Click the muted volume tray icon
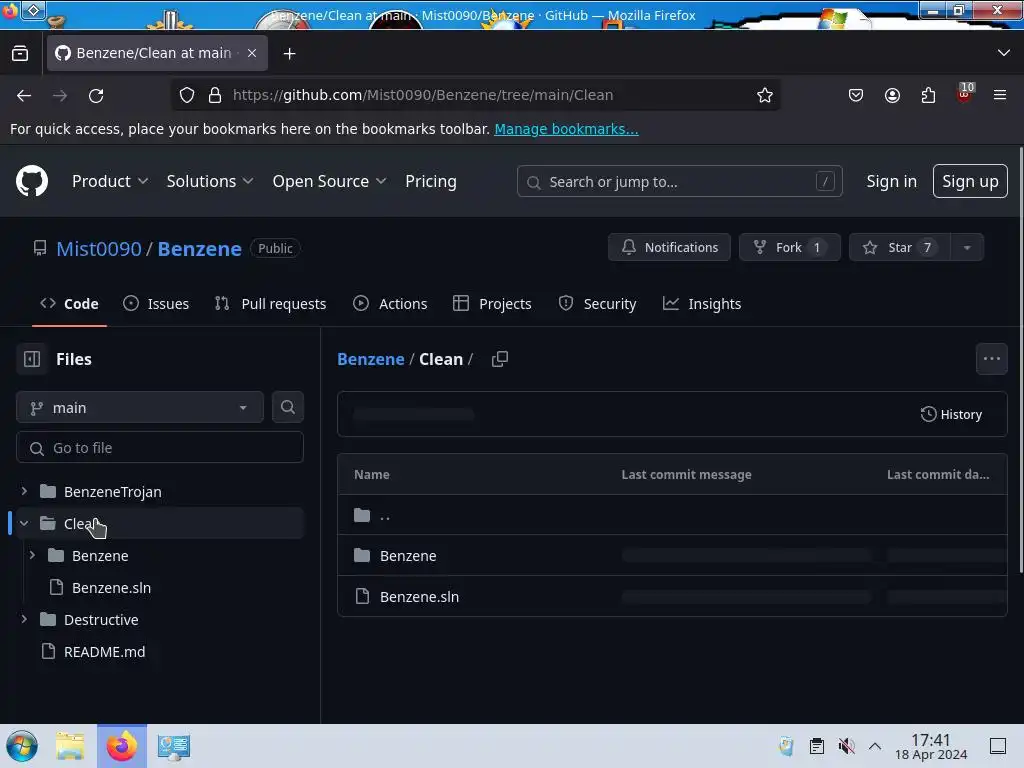 pyautogui.click(x=846, y=746)
